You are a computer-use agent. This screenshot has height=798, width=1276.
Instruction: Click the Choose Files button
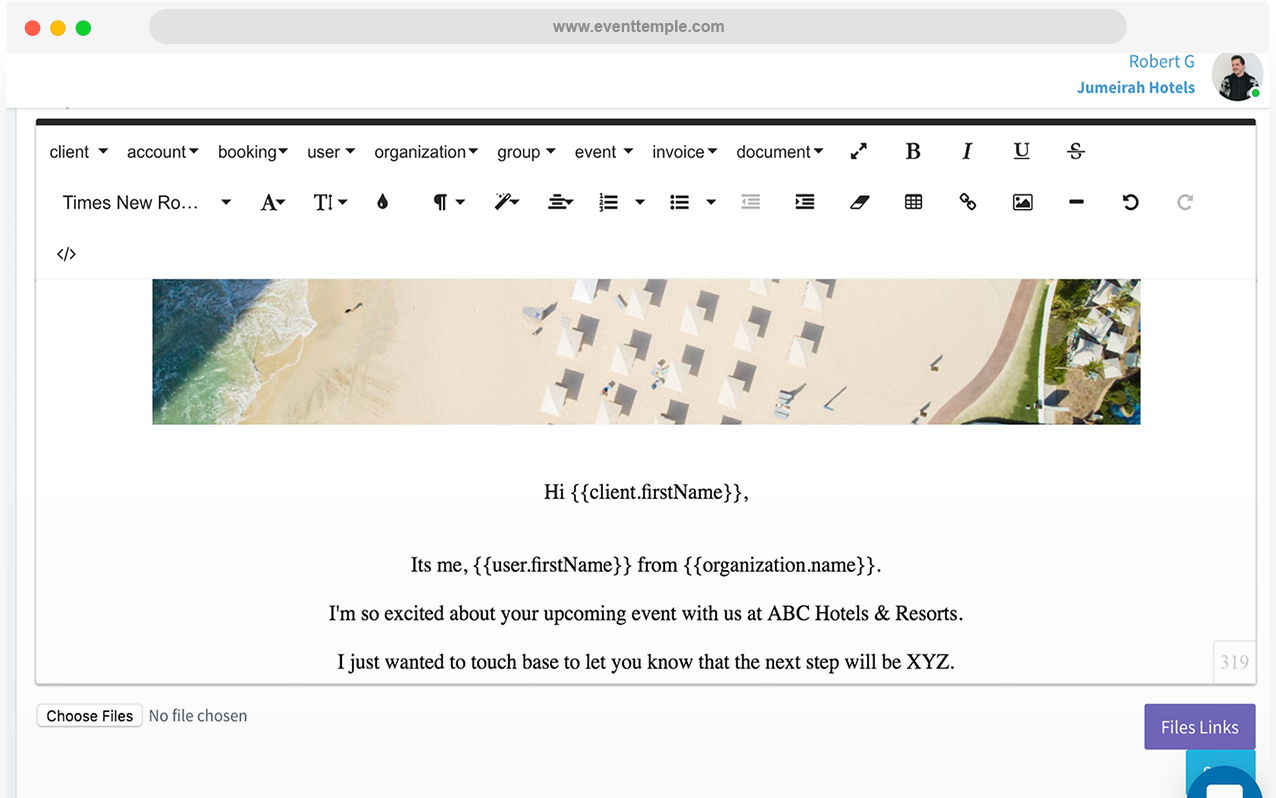[90, 716]
